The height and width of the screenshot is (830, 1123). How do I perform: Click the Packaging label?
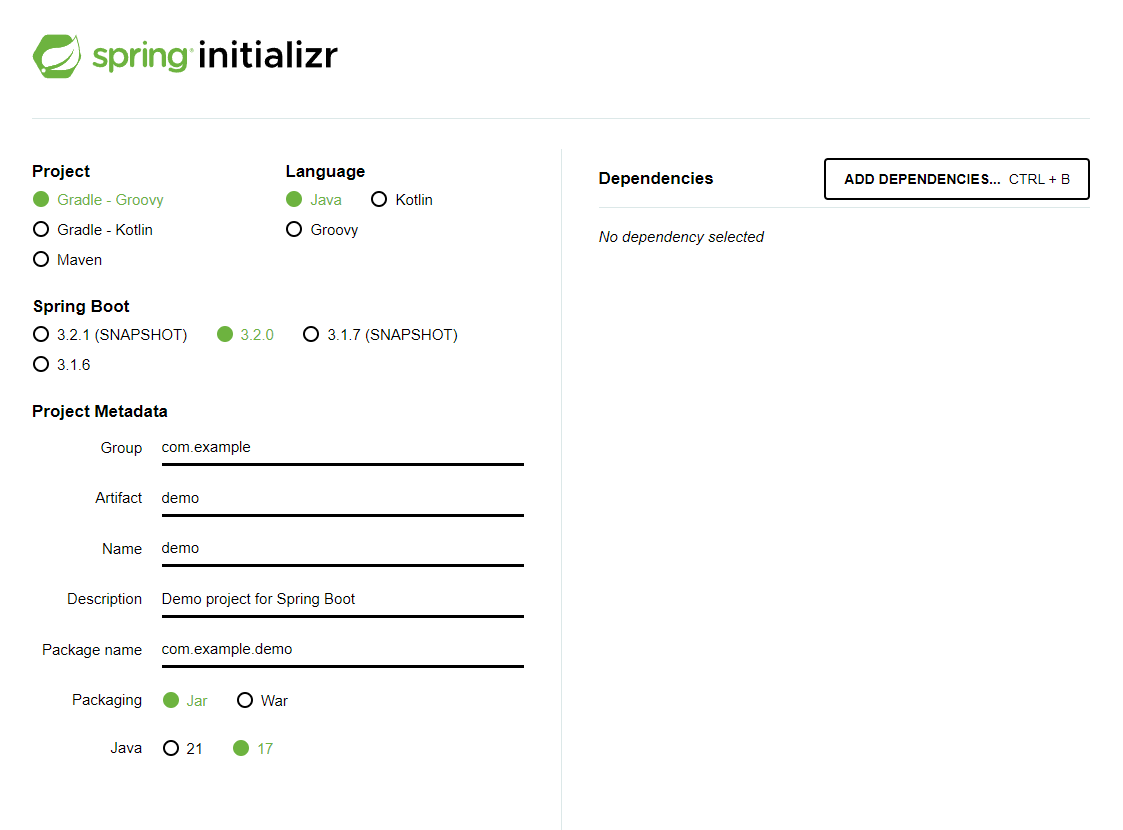pos(107,700)
